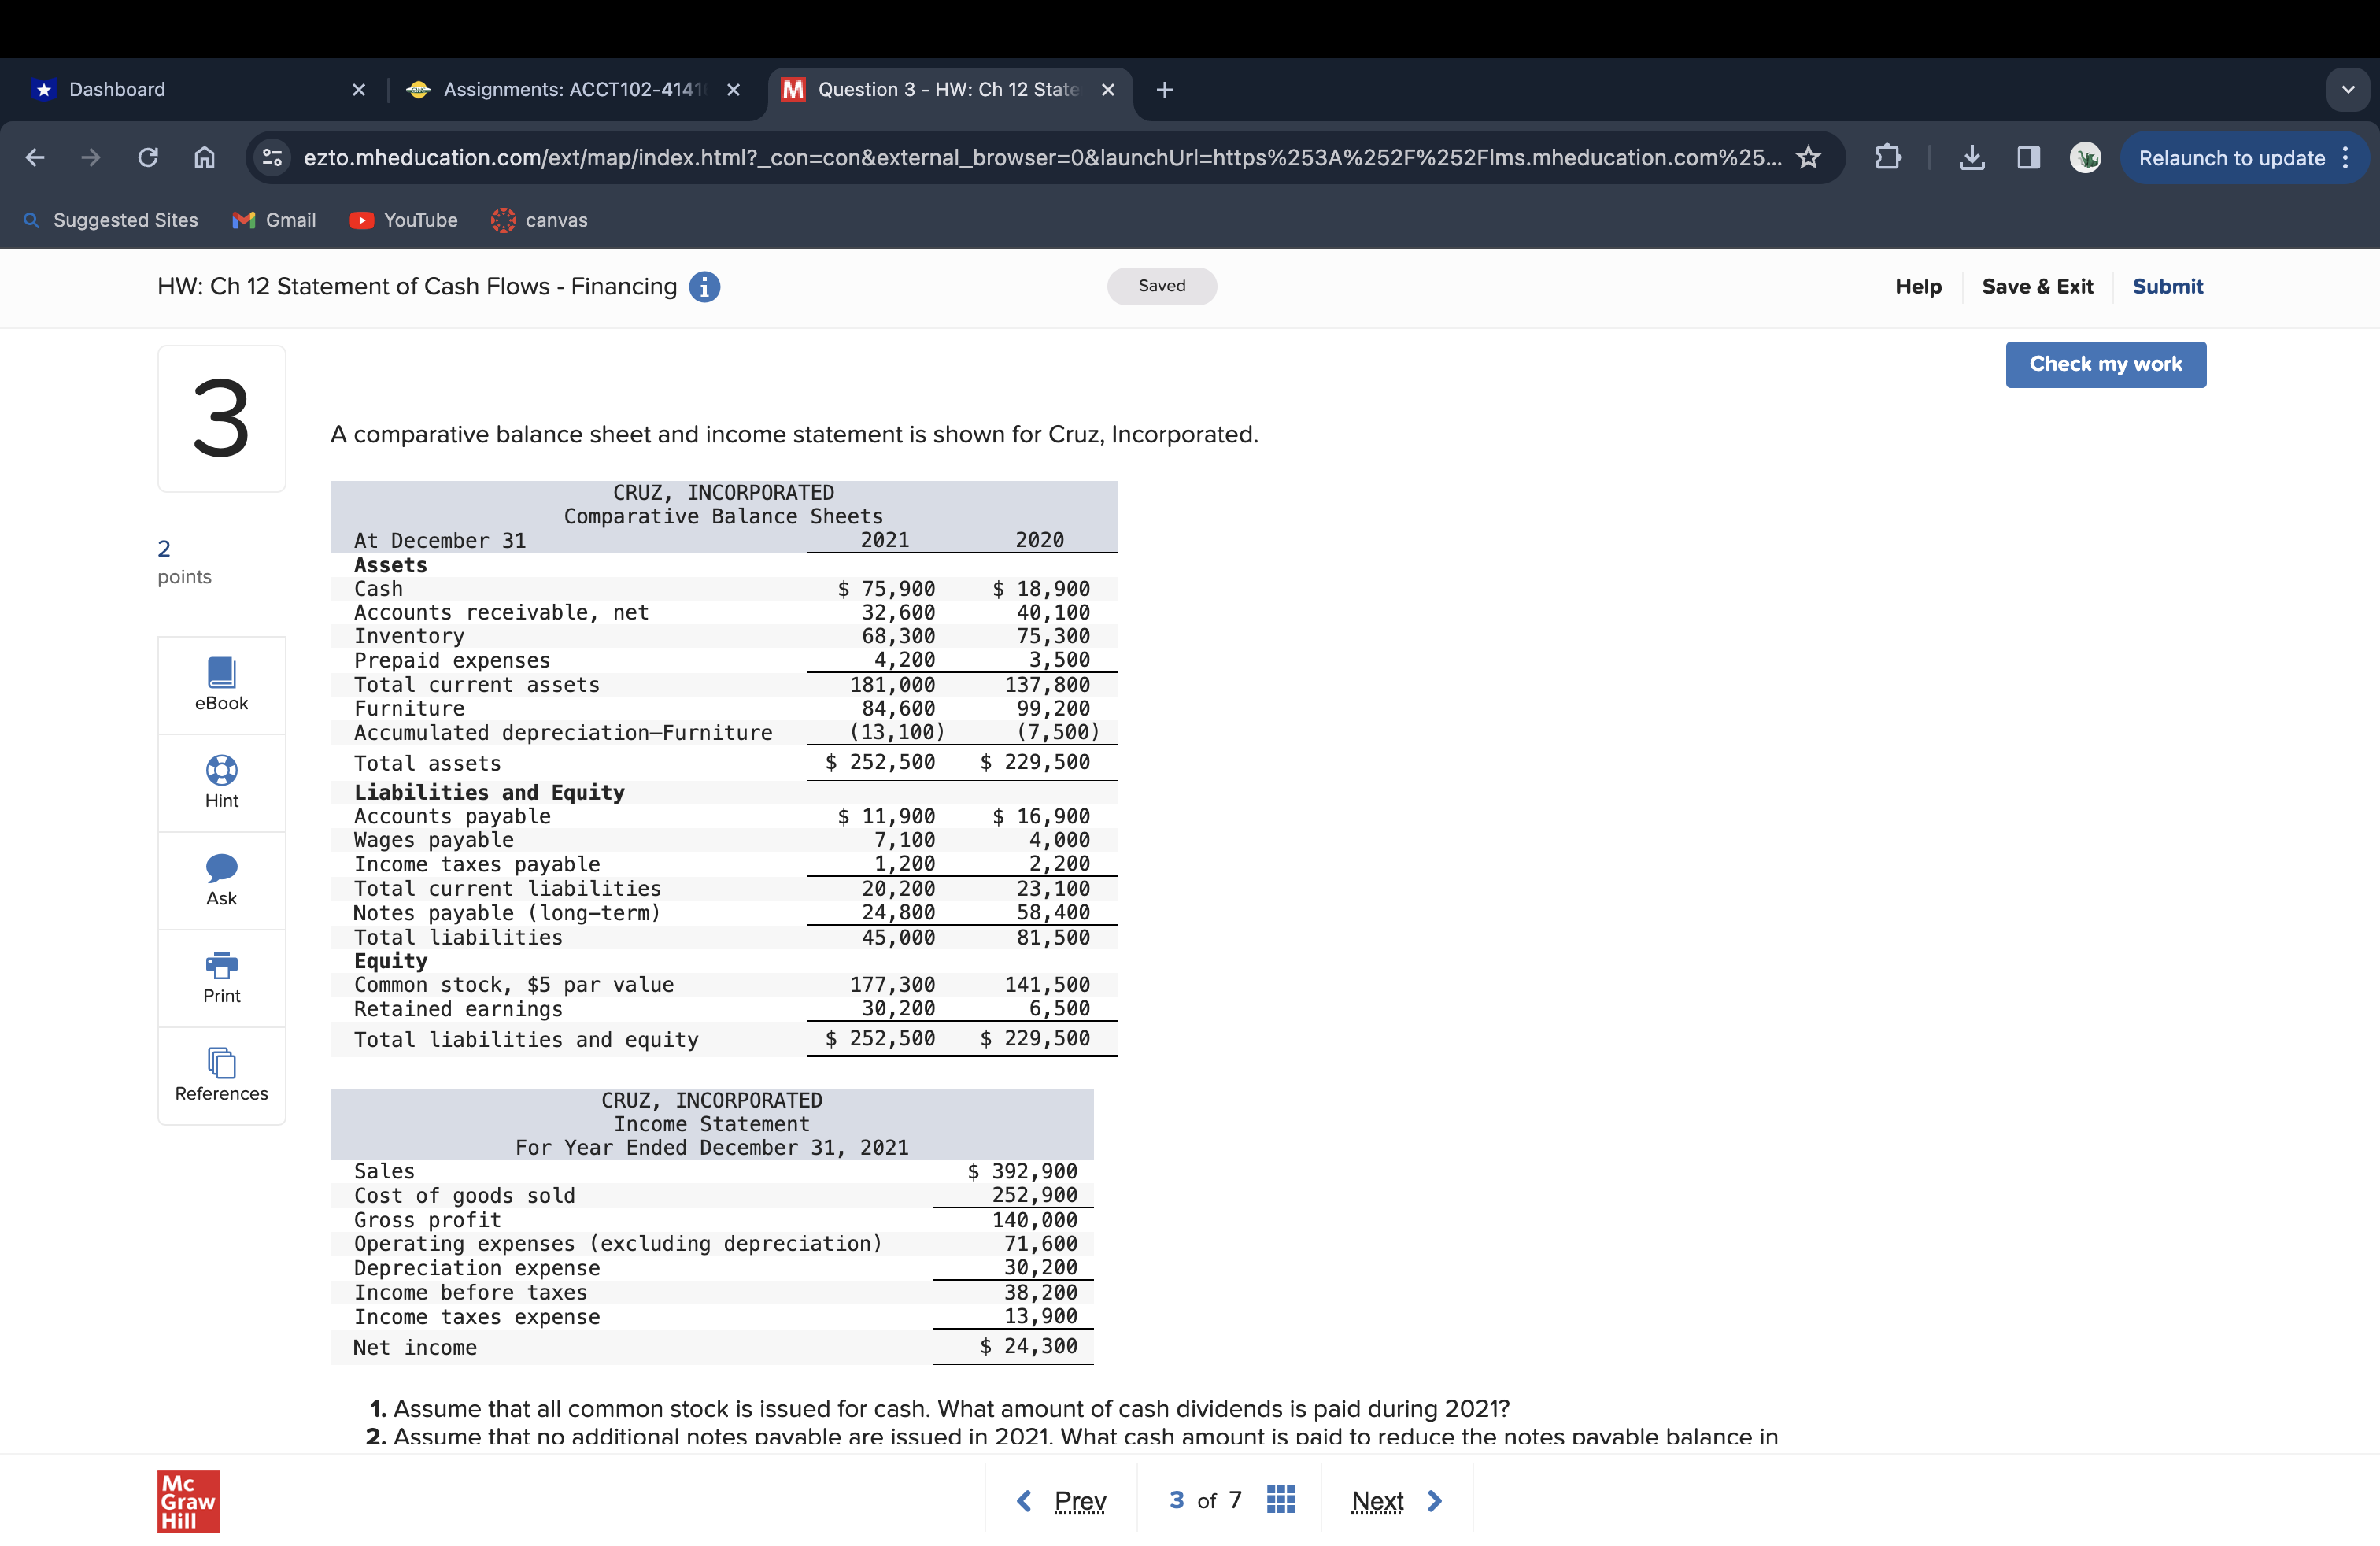Click the info icon next to assignment title
The image size is (2380, 1546).
tap(705, 287)
